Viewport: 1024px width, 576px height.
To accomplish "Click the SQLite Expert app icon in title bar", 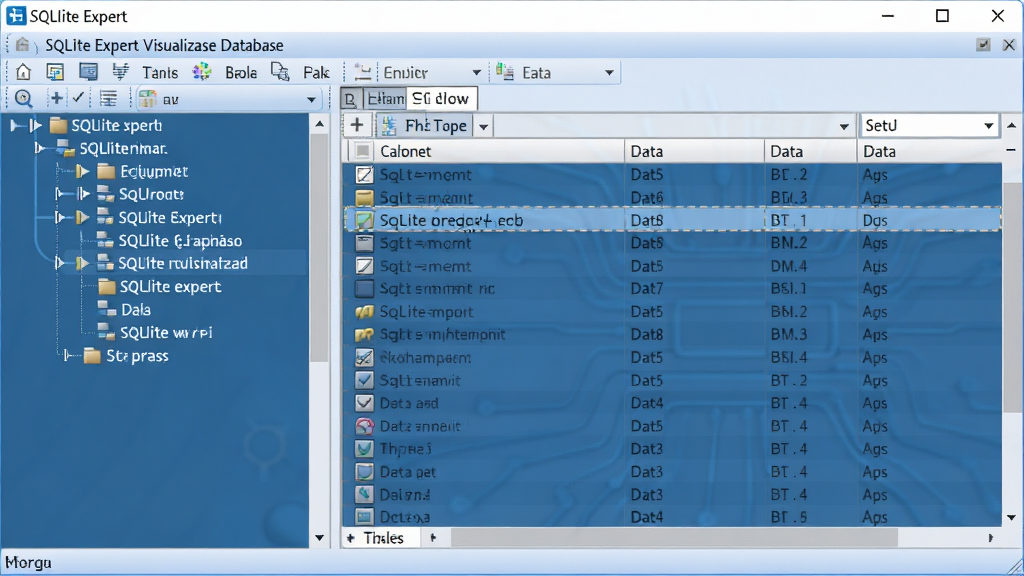I will (16, 16).
